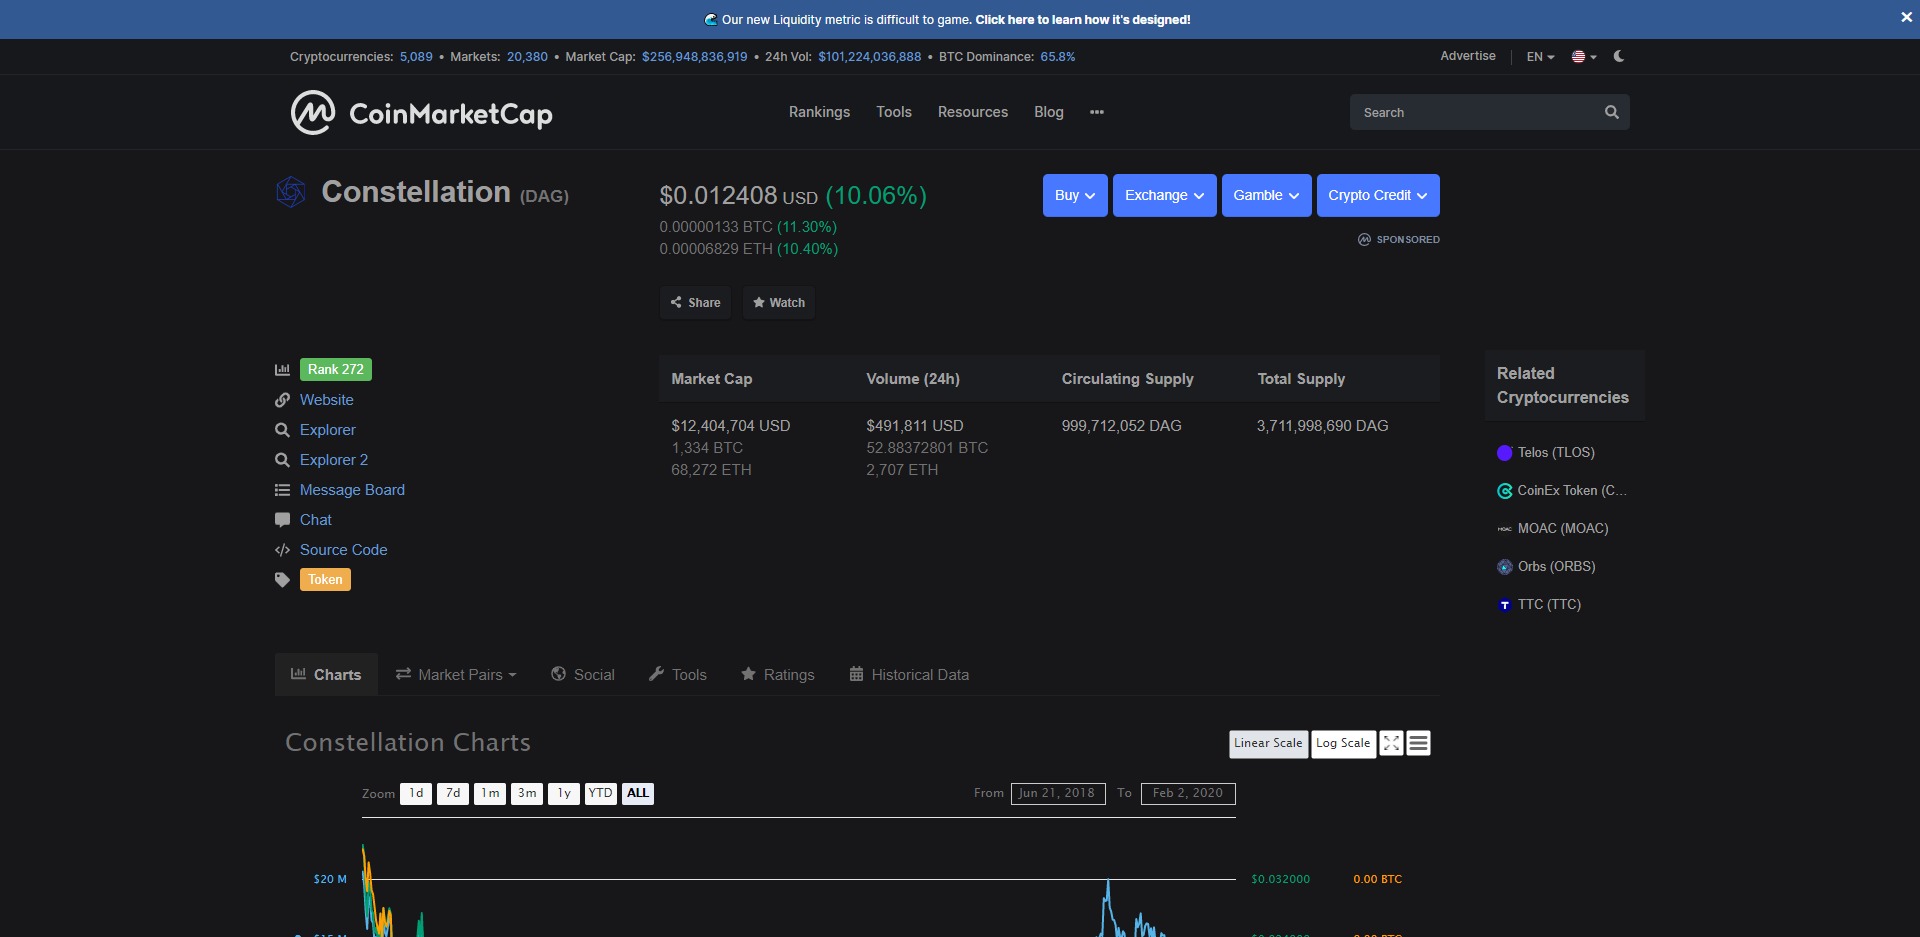
Task: Click the To date field Feb 2, 2020
Action: 1188,793
